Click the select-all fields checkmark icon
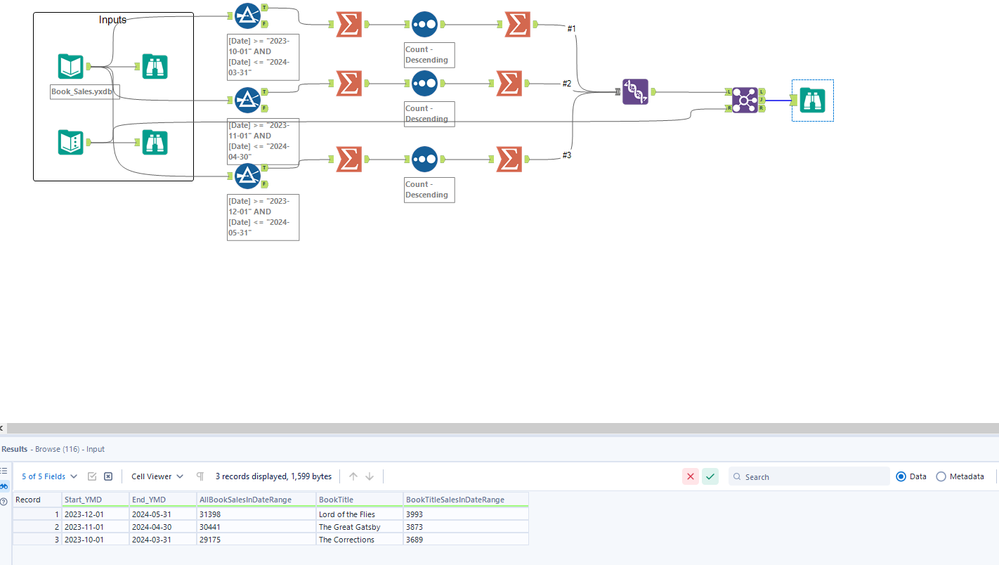Screen dimensions: 999x565 (92, 476)
